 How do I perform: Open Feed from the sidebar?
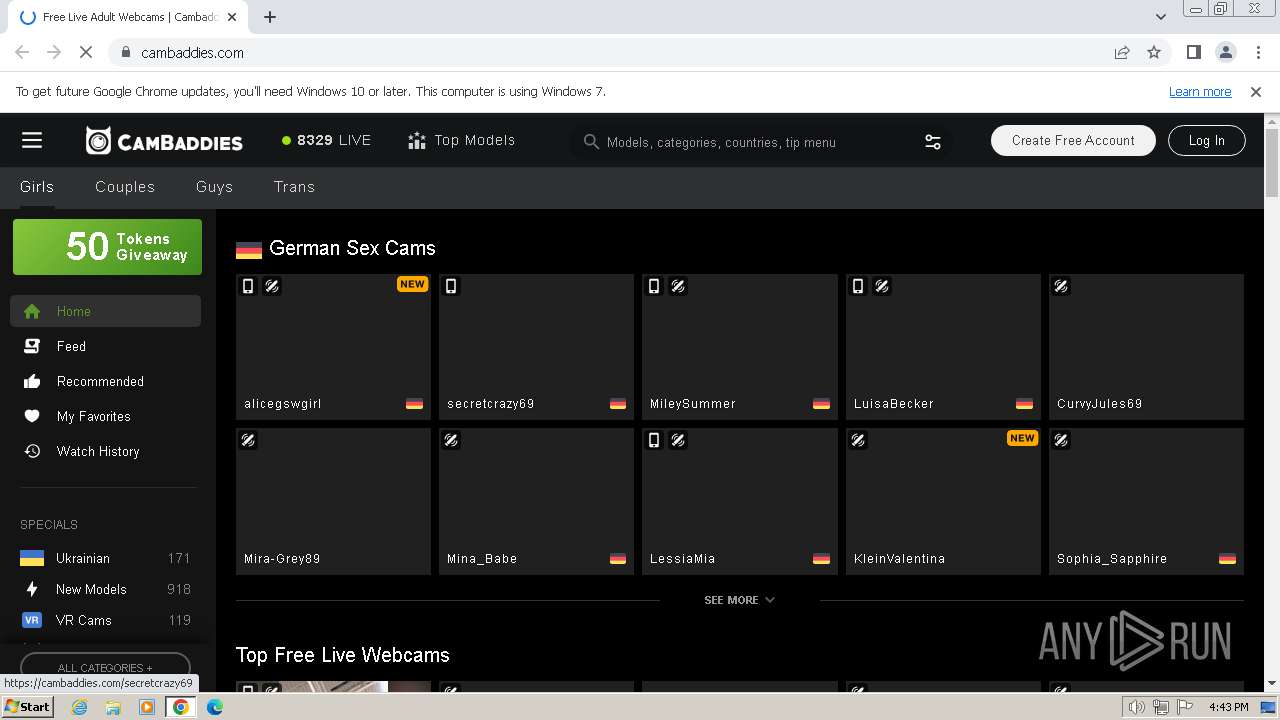105,346
